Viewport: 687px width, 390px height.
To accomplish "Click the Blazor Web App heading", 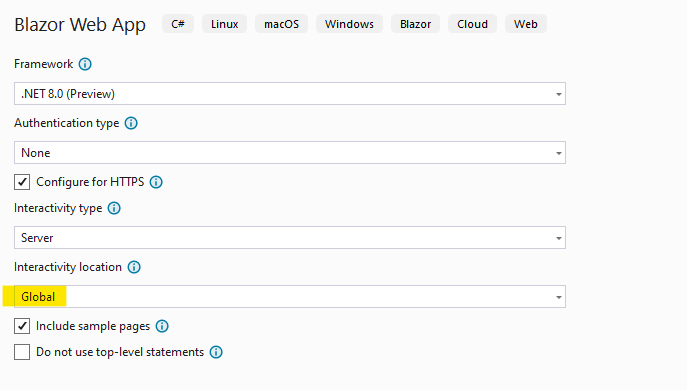I will pyautogui.click(x=80, y=25).
